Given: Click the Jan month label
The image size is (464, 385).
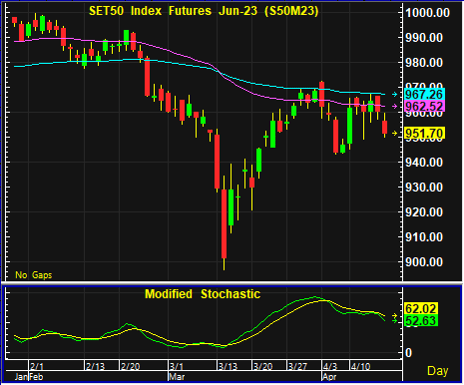Looking at the screenshot, I should pyautogui.click(x=21, y=377).
